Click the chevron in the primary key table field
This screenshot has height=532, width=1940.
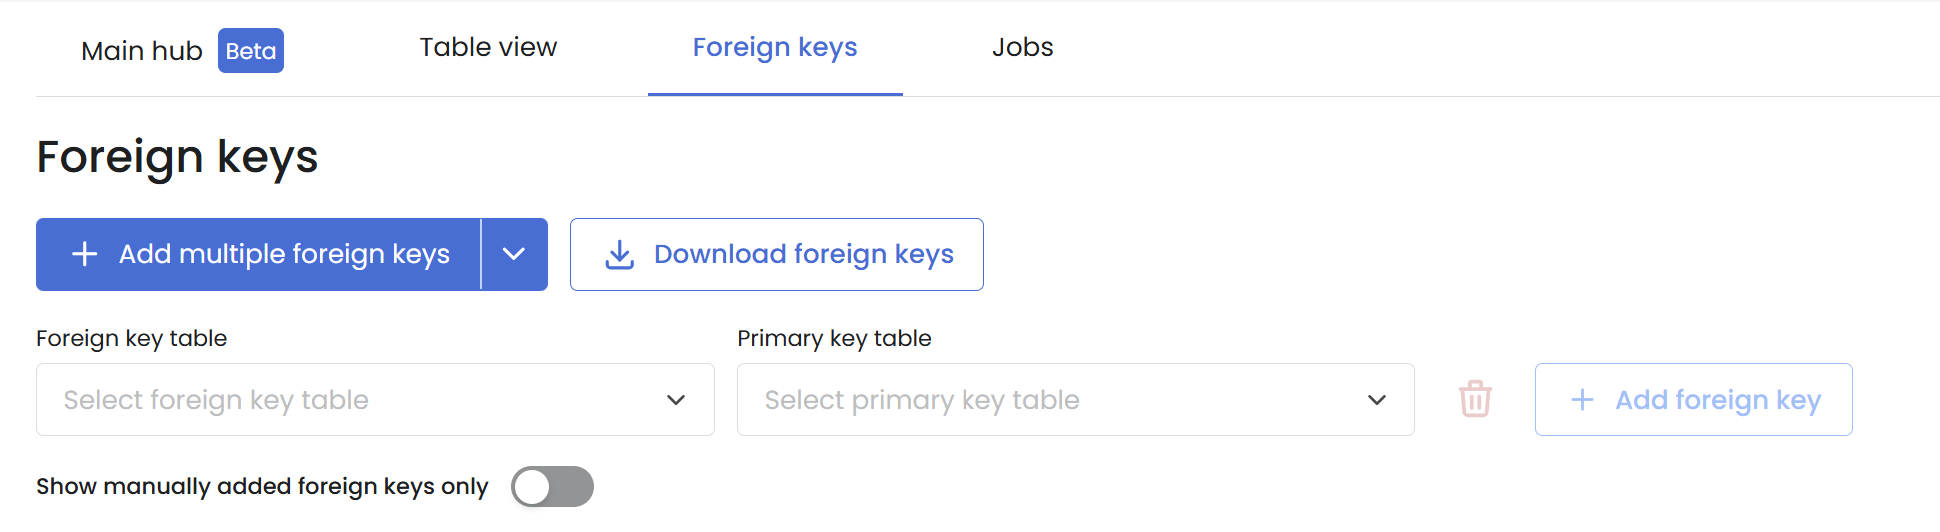(1377, 400)
